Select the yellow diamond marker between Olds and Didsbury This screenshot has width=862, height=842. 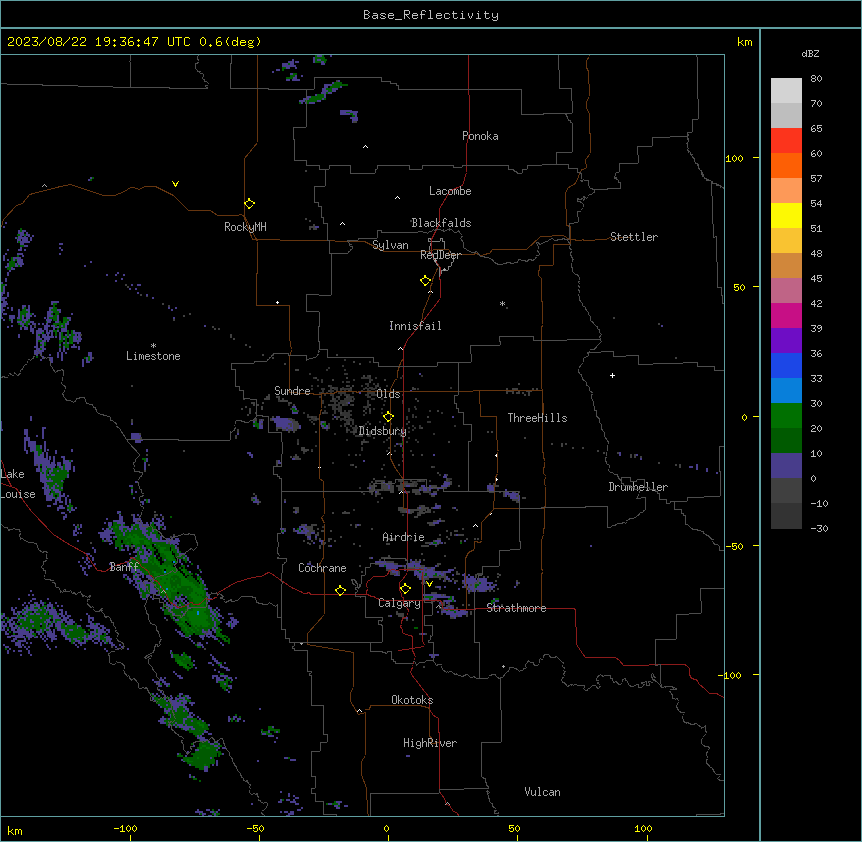[388, 416]
